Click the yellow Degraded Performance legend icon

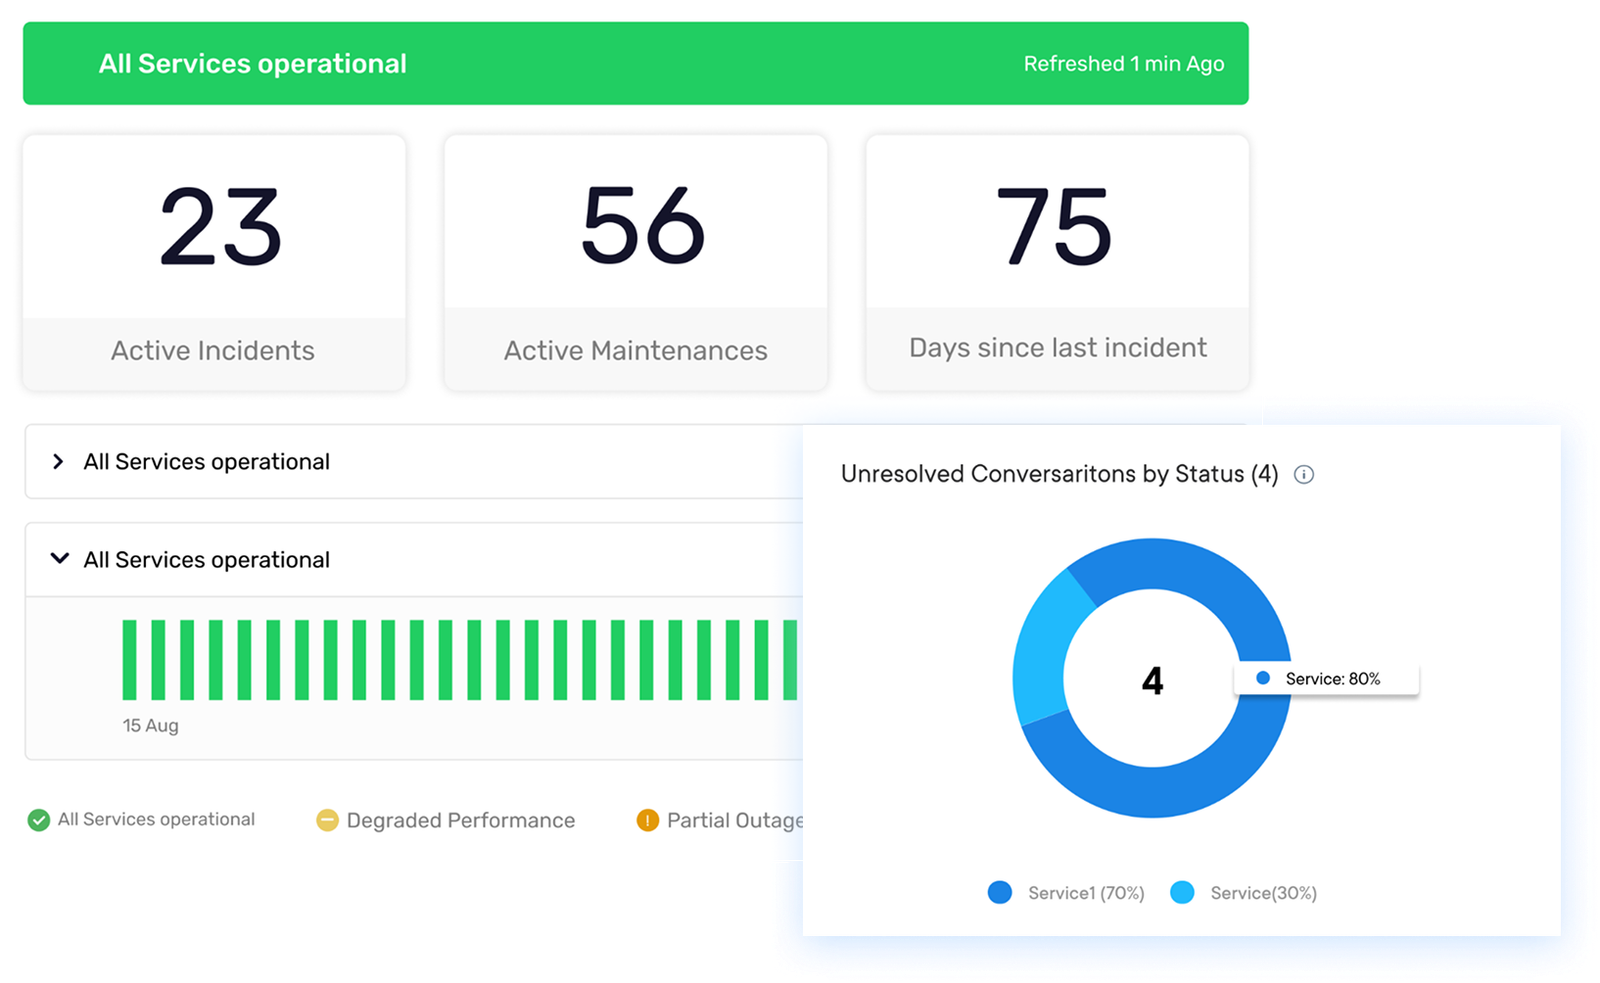click(x=327, y=820)
